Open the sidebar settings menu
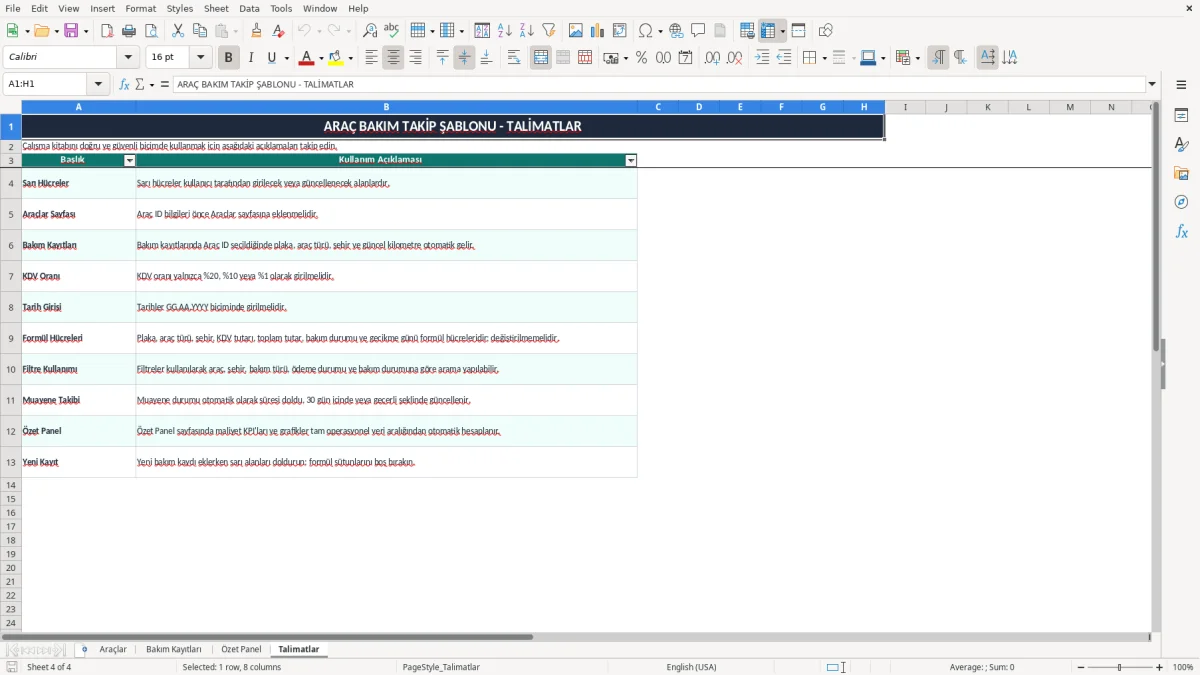1200x675 pixels. click(x=1181, y=85)
